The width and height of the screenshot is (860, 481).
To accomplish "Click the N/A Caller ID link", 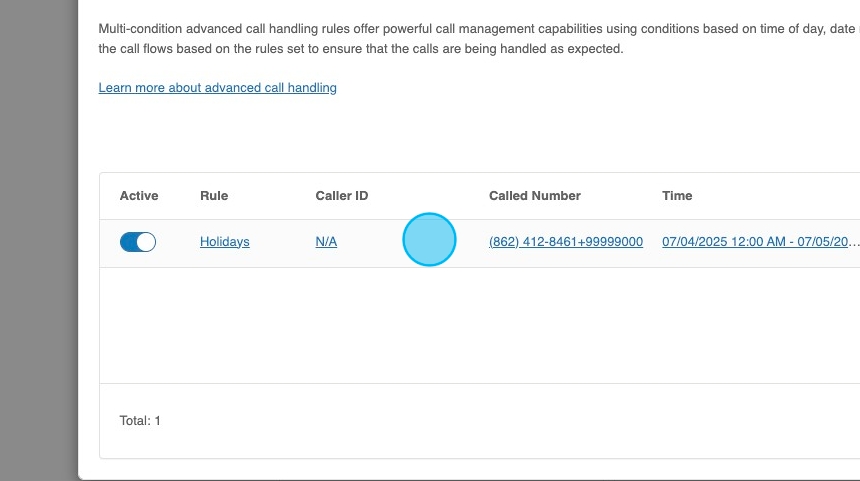I will tap(326, 242).
